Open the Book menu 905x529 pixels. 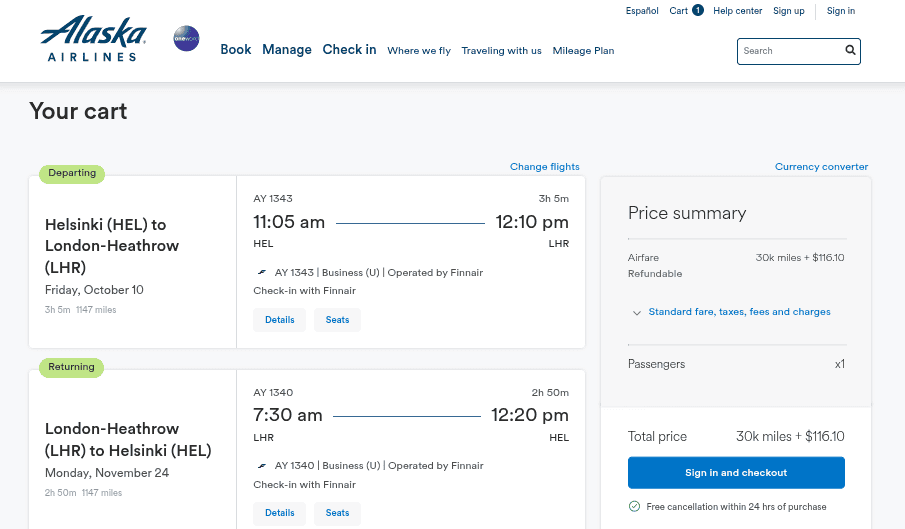[x=235, y=50]
